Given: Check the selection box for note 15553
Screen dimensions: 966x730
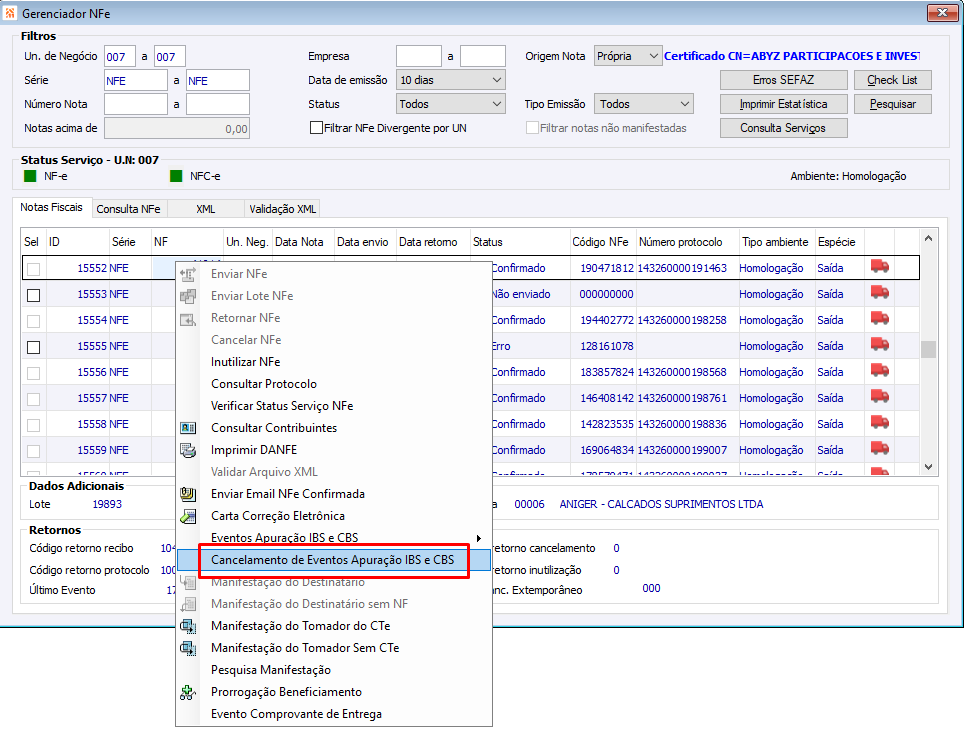Looking at the screenshot, I should pyautogui.click(x=34, y=295).
